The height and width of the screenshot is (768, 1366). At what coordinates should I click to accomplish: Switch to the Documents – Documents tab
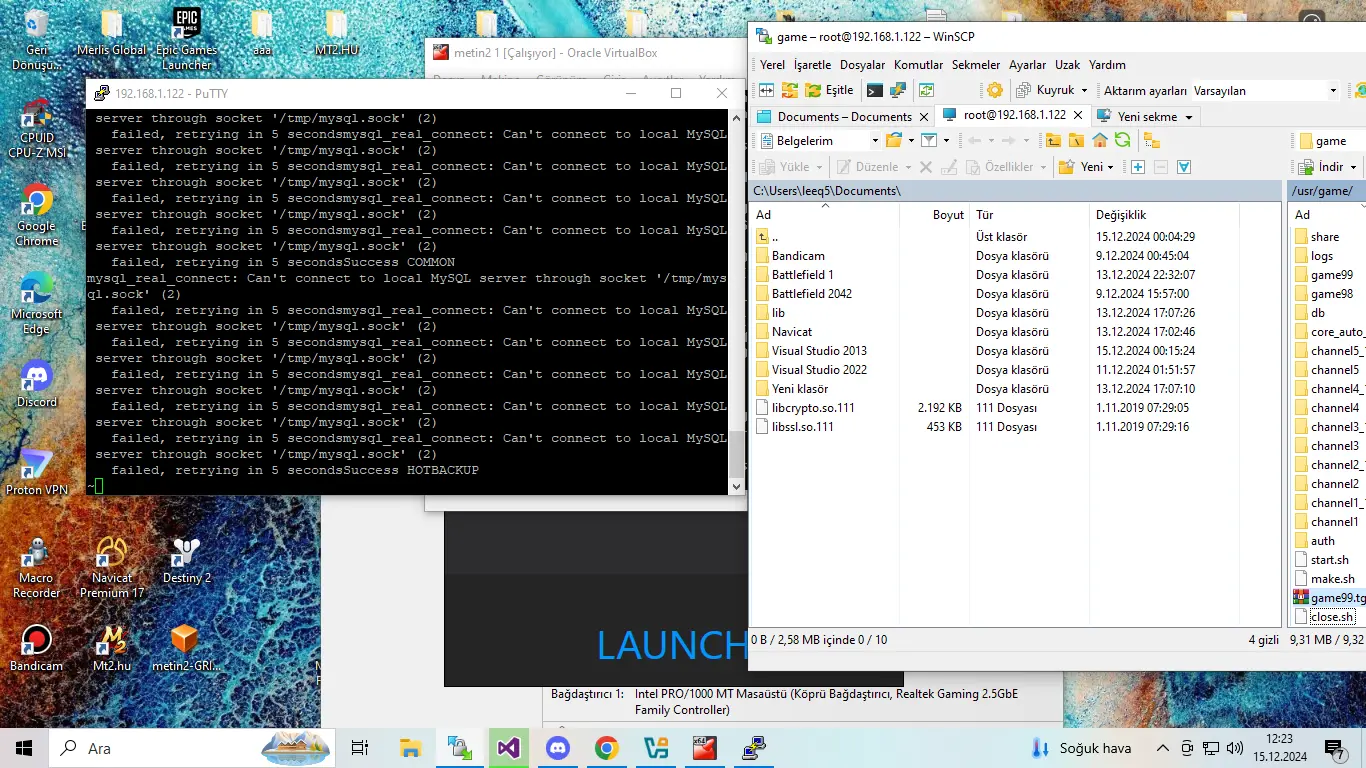pyautogui.click(x=843, y=116)
